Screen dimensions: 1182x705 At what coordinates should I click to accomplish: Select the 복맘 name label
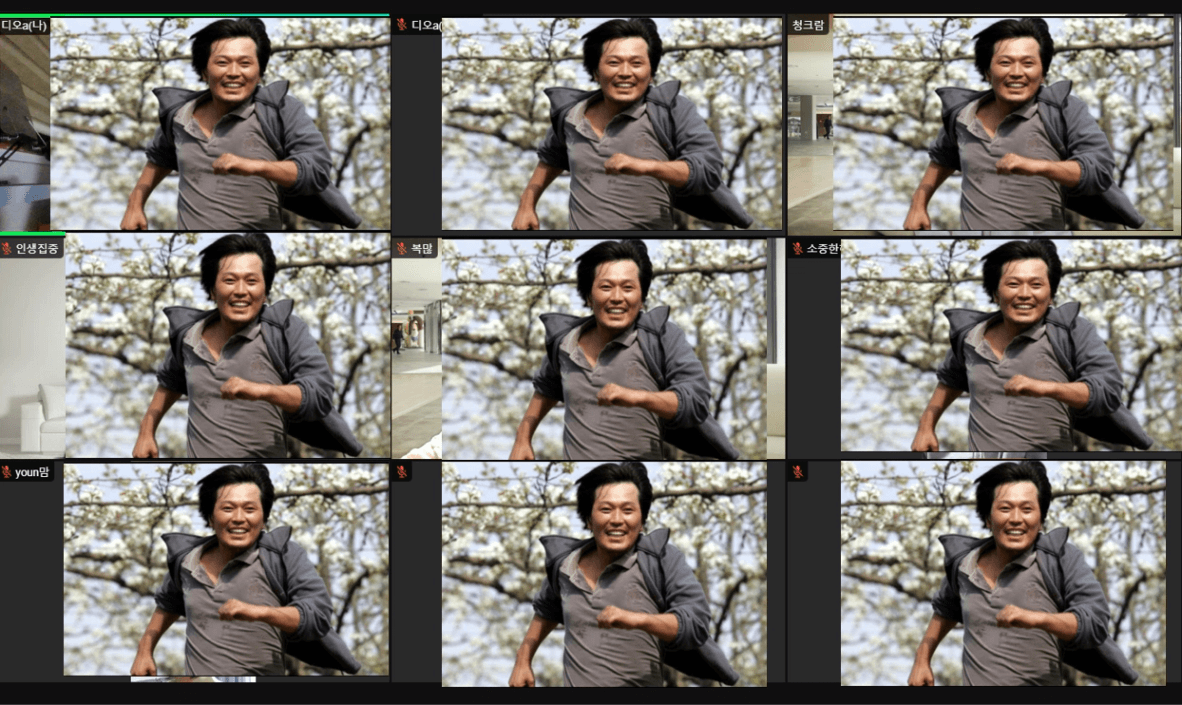(422, 248)
